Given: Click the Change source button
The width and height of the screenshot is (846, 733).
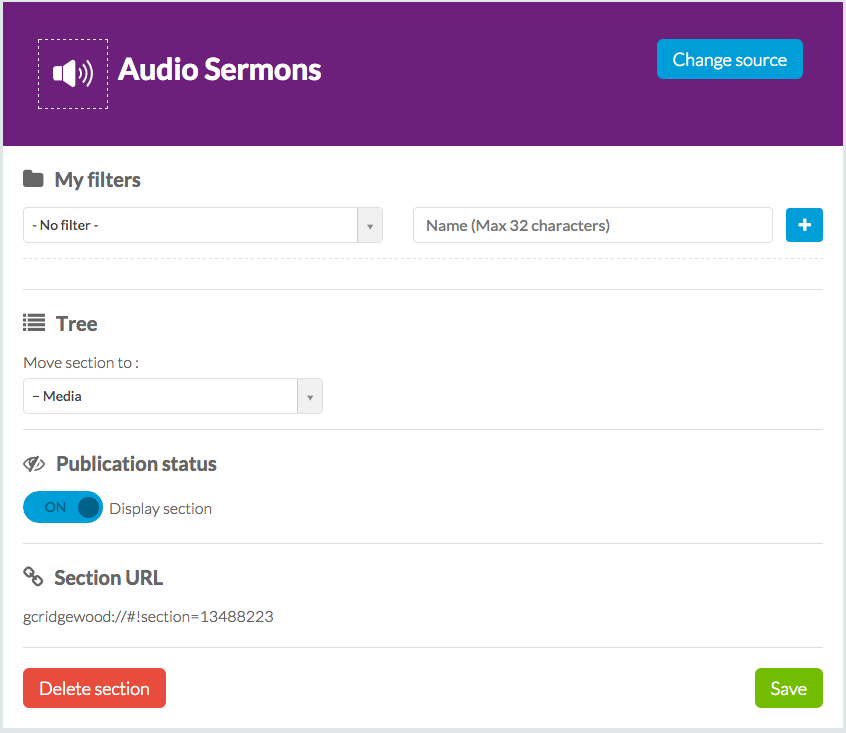Looking at the screenshot, I should [729, 60].
